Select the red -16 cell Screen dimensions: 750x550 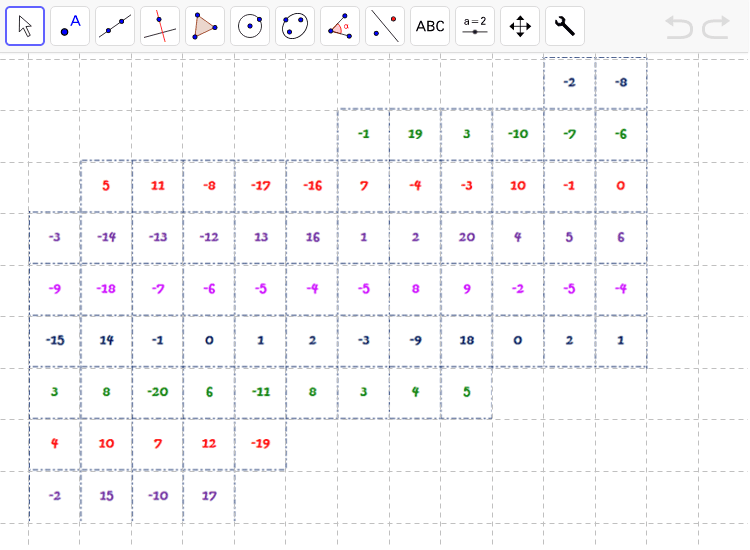(x=312, y=186)
